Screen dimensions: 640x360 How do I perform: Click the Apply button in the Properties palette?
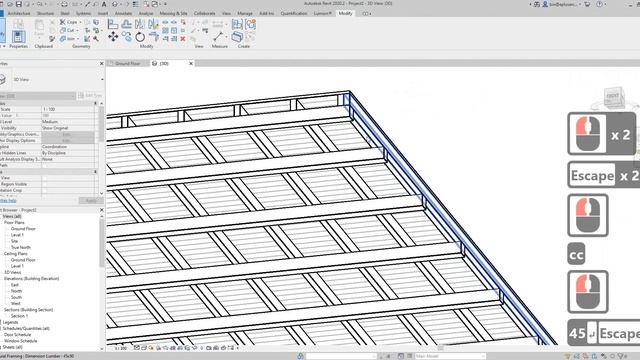tap(90, 200)
